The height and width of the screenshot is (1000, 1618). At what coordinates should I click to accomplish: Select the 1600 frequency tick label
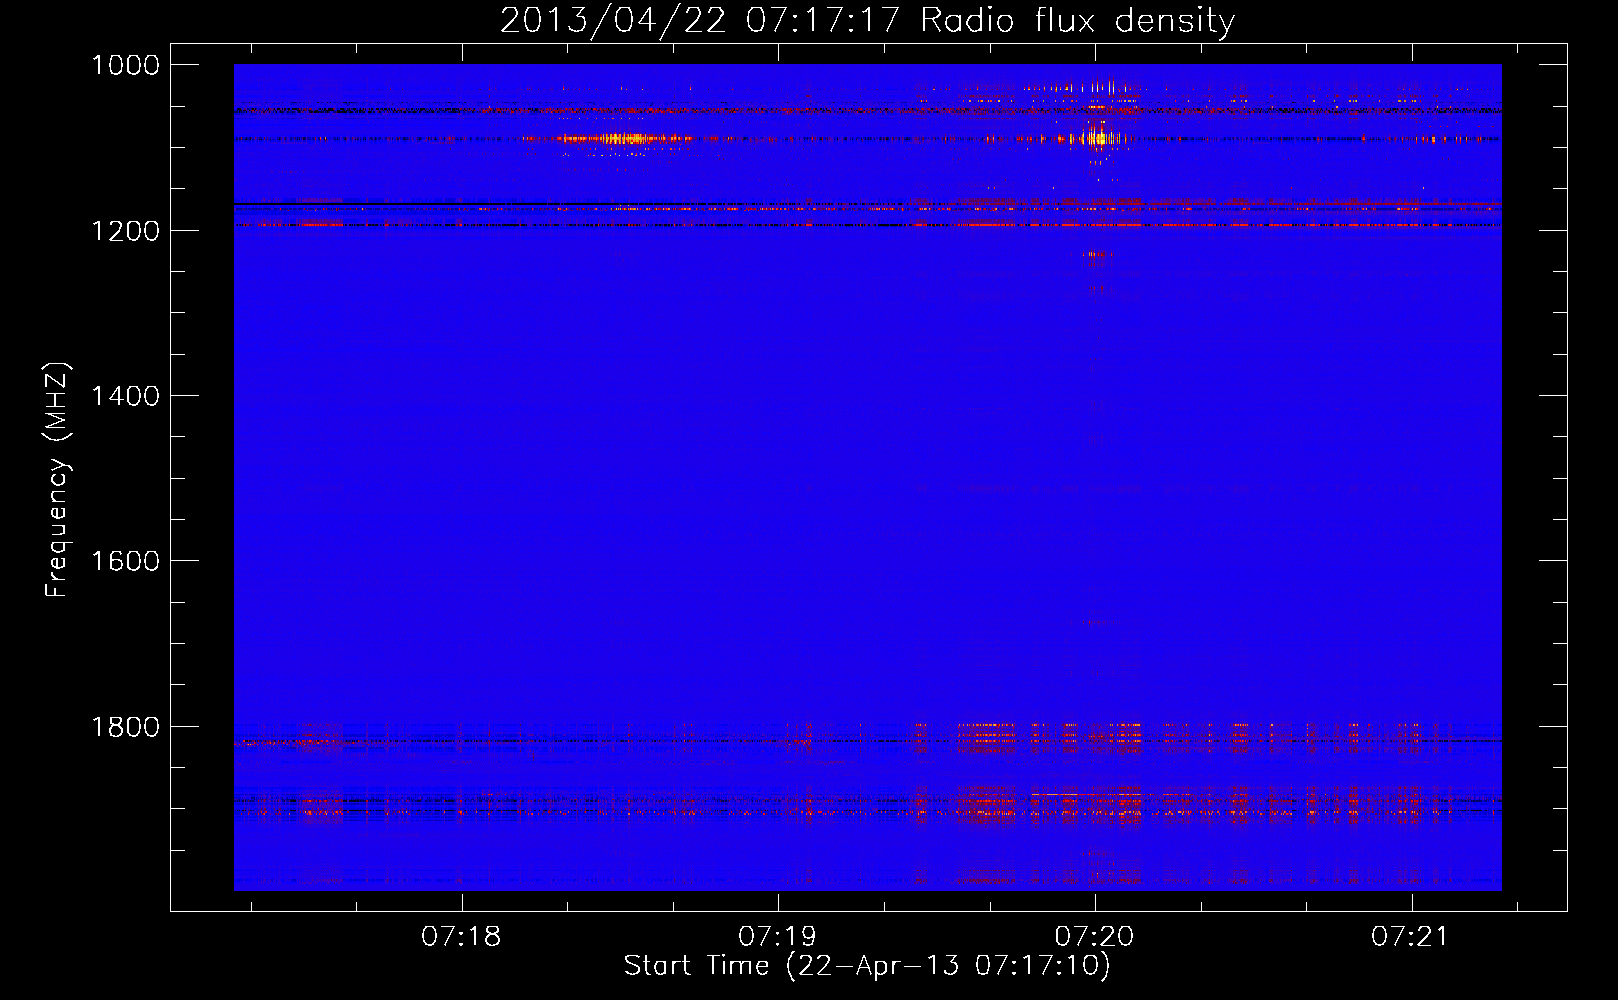pyautogui.click(x=125, y=561)
